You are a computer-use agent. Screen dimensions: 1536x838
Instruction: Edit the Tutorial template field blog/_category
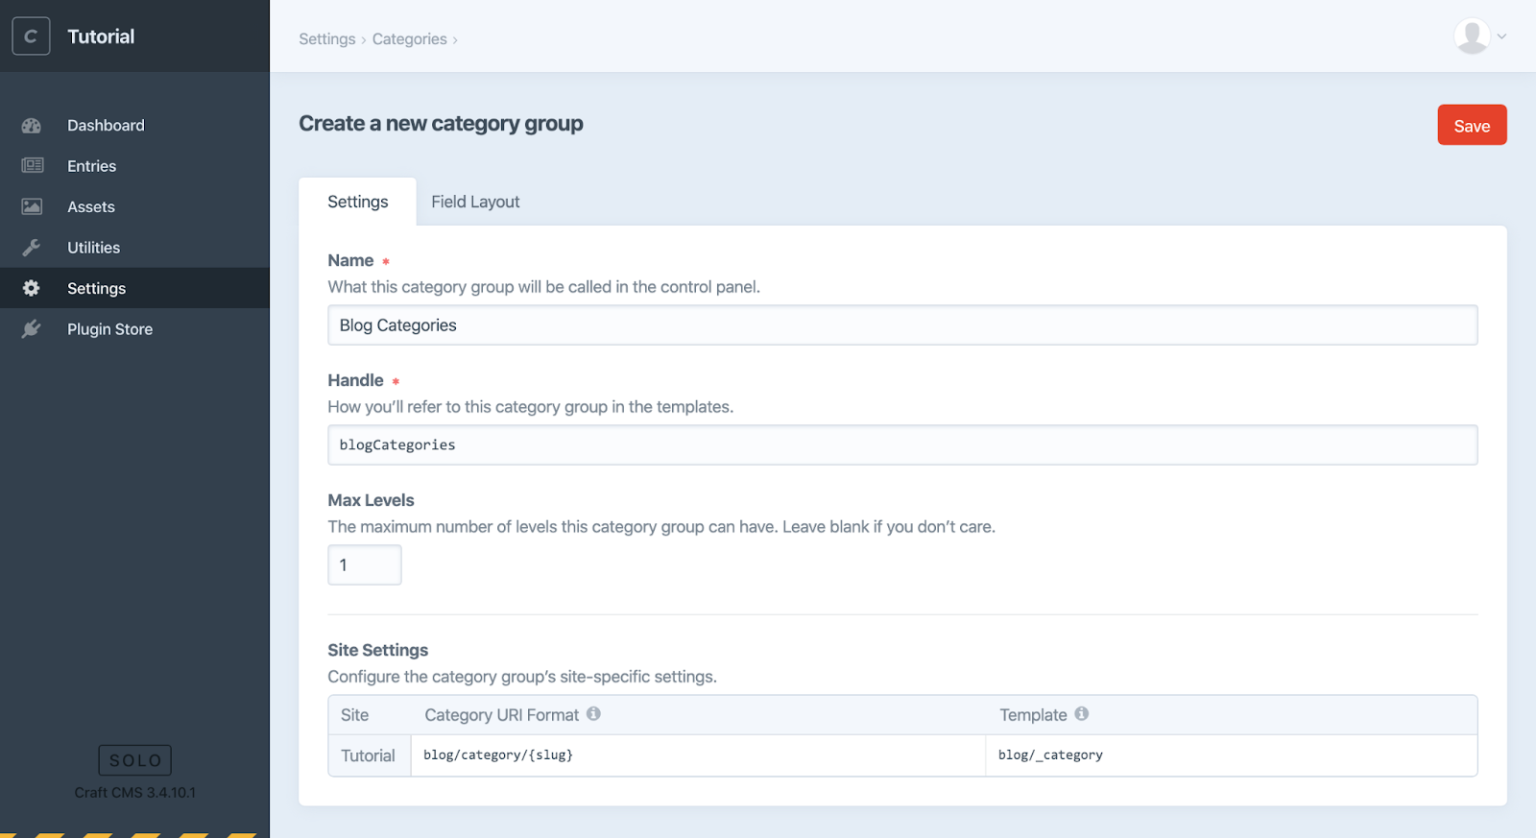pos(1231,755)
